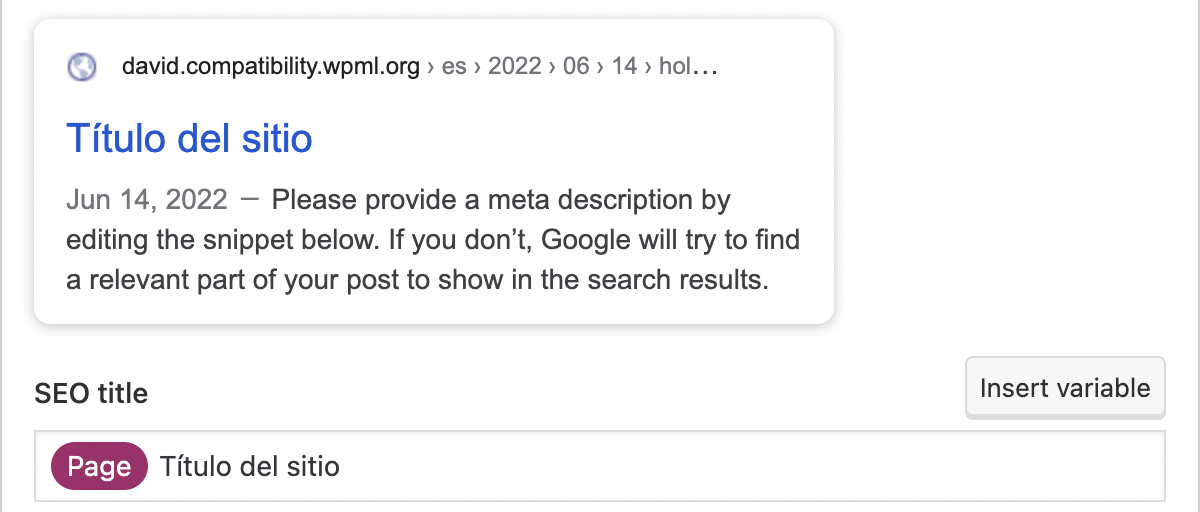Click the 'es' breadcrumb segment in URL
This screenshot has width=1200, height=512.
pyautogui.click(x=454, y=68)
